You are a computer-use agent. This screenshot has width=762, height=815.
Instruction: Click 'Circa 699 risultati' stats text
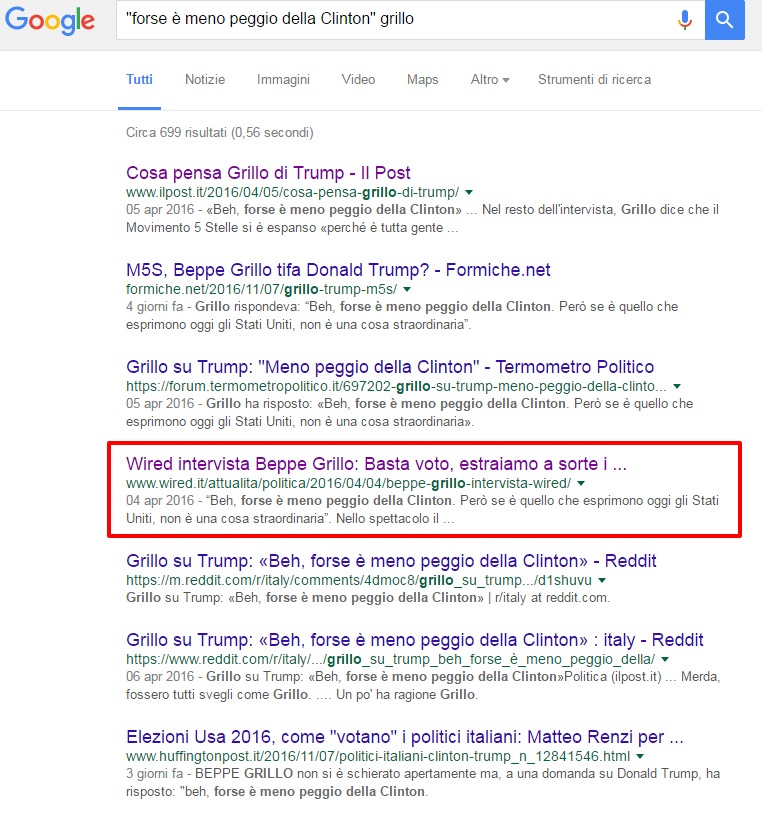click(219, 133)
